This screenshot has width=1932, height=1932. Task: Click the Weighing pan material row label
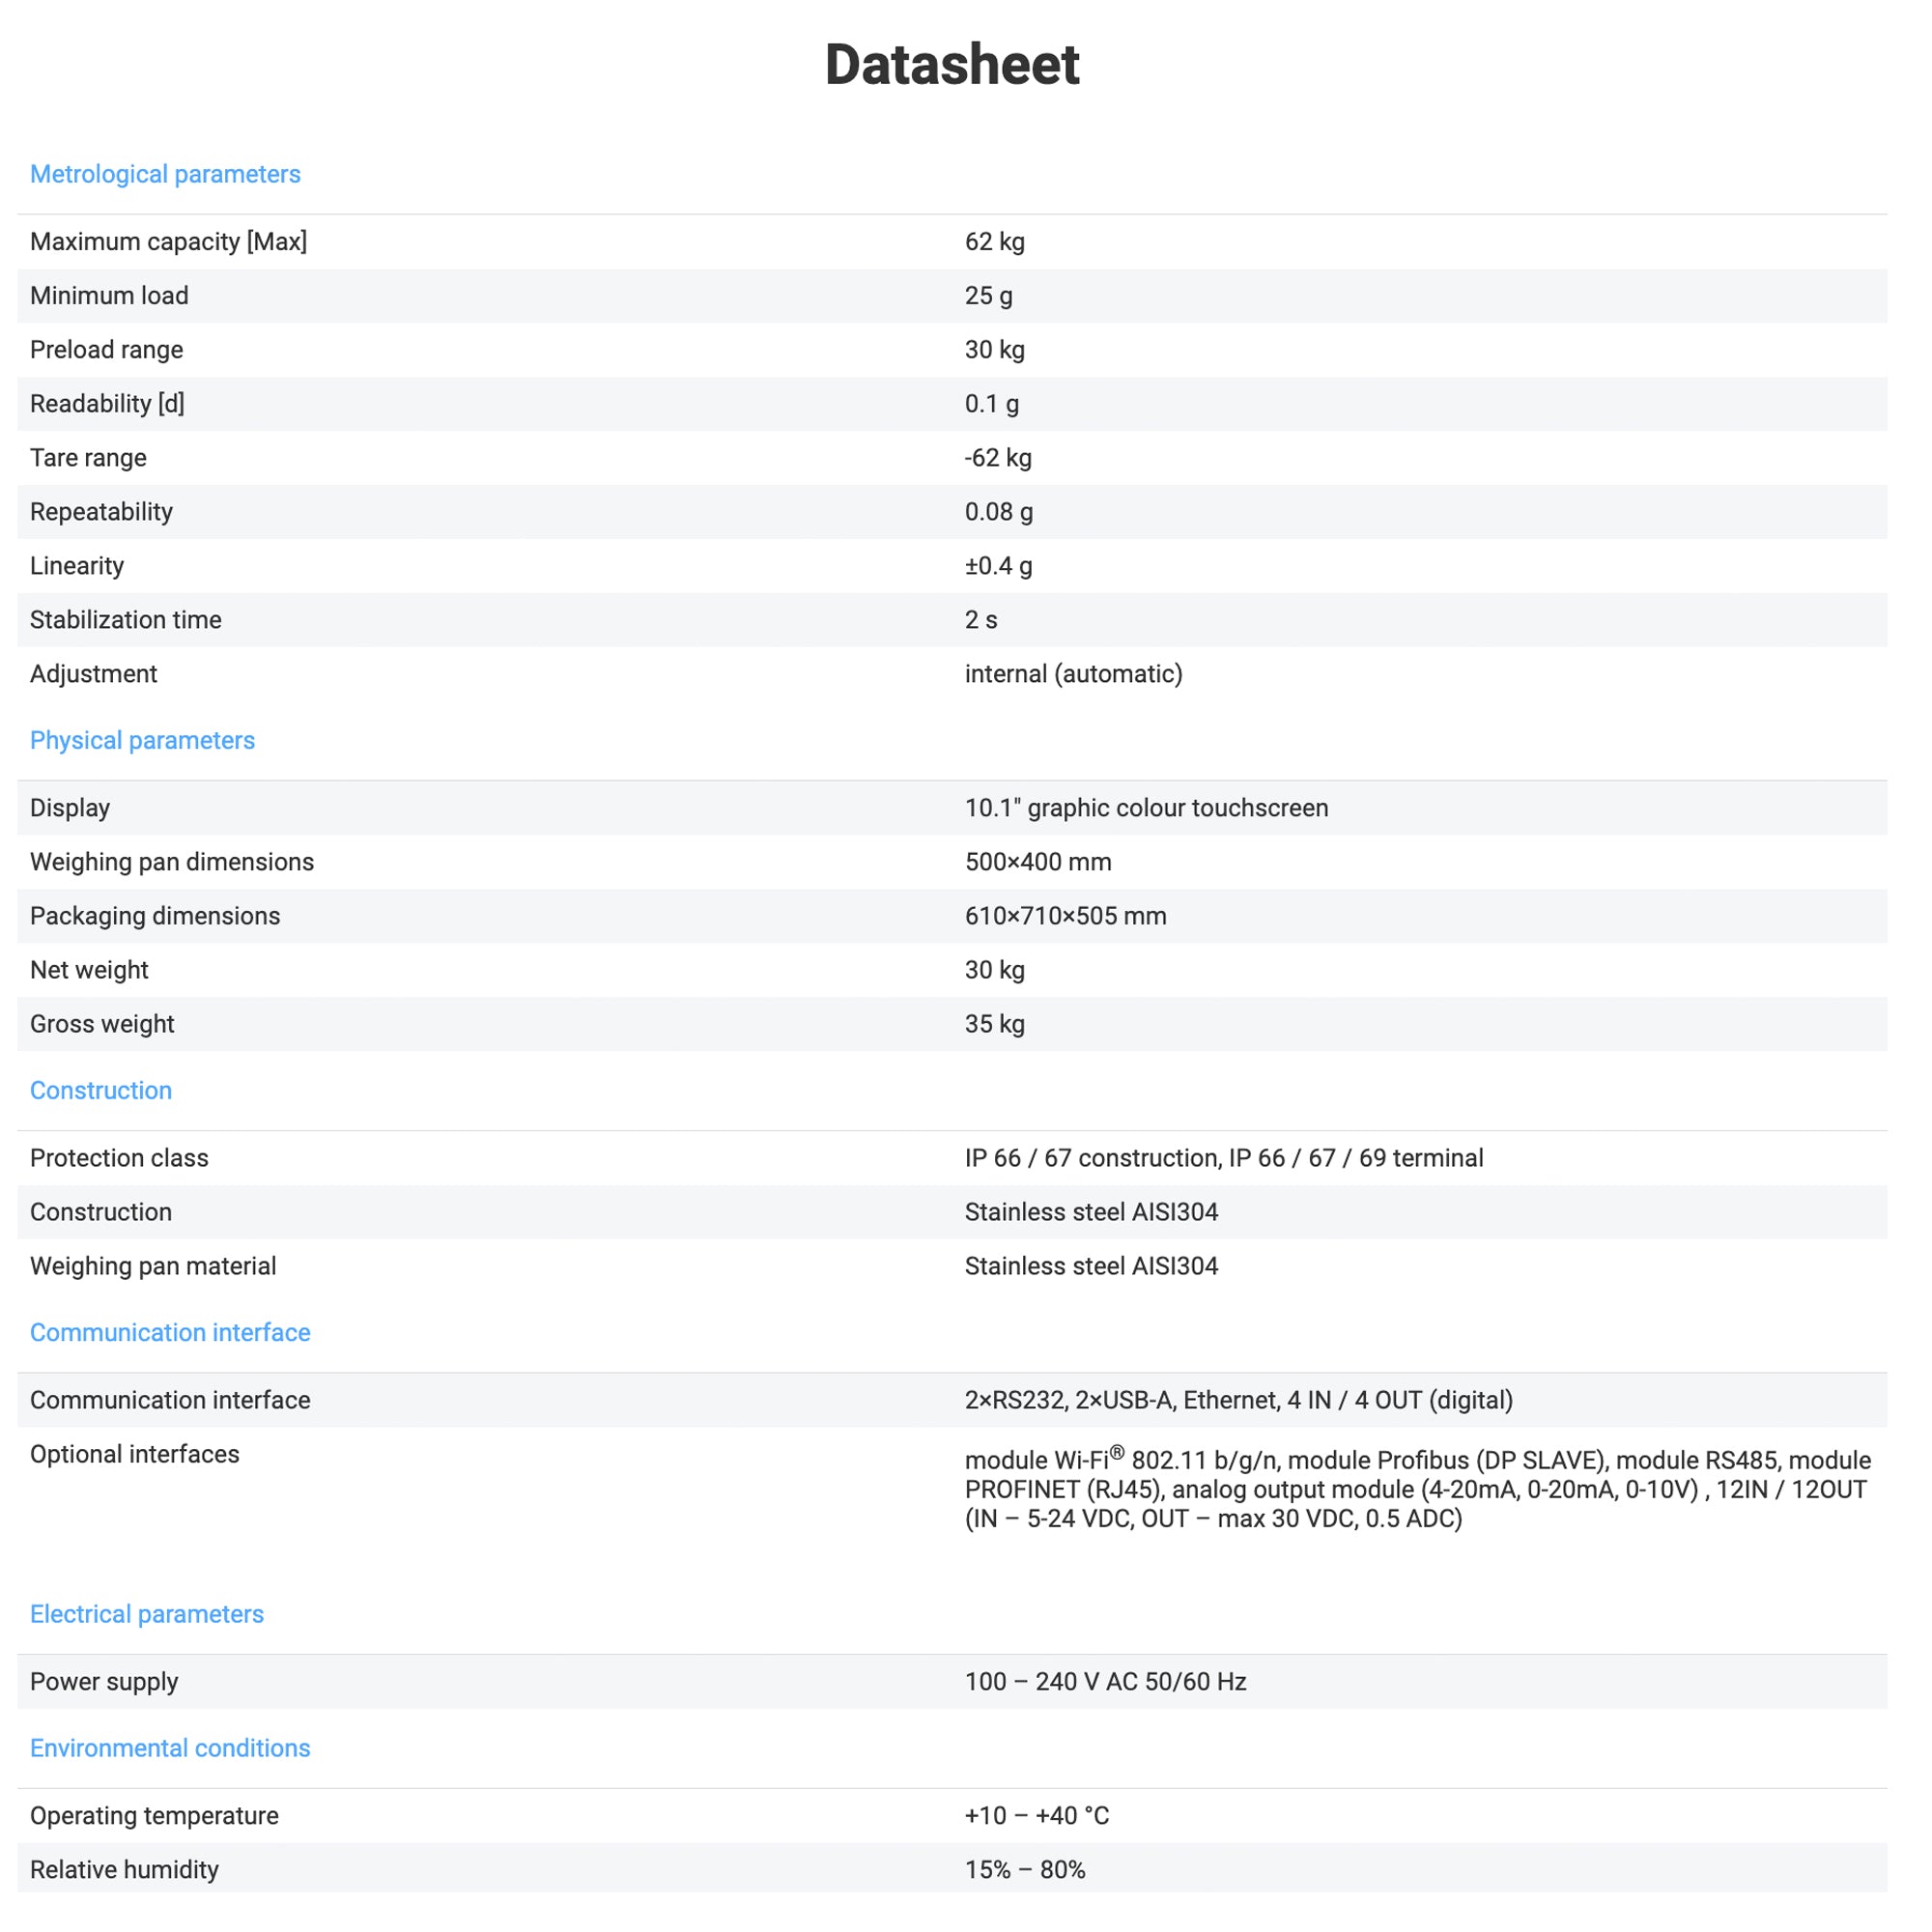point(153,1266)
